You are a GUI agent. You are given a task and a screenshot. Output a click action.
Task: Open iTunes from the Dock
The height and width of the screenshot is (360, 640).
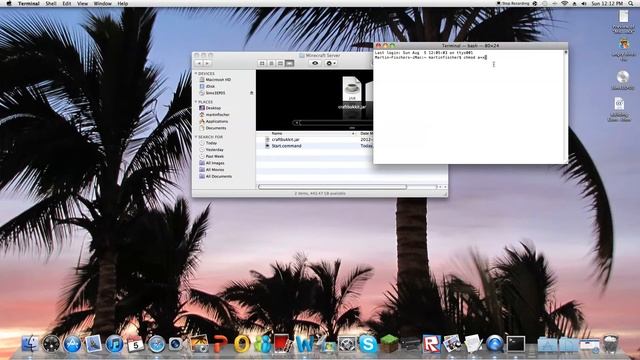[x=114, y=344]
